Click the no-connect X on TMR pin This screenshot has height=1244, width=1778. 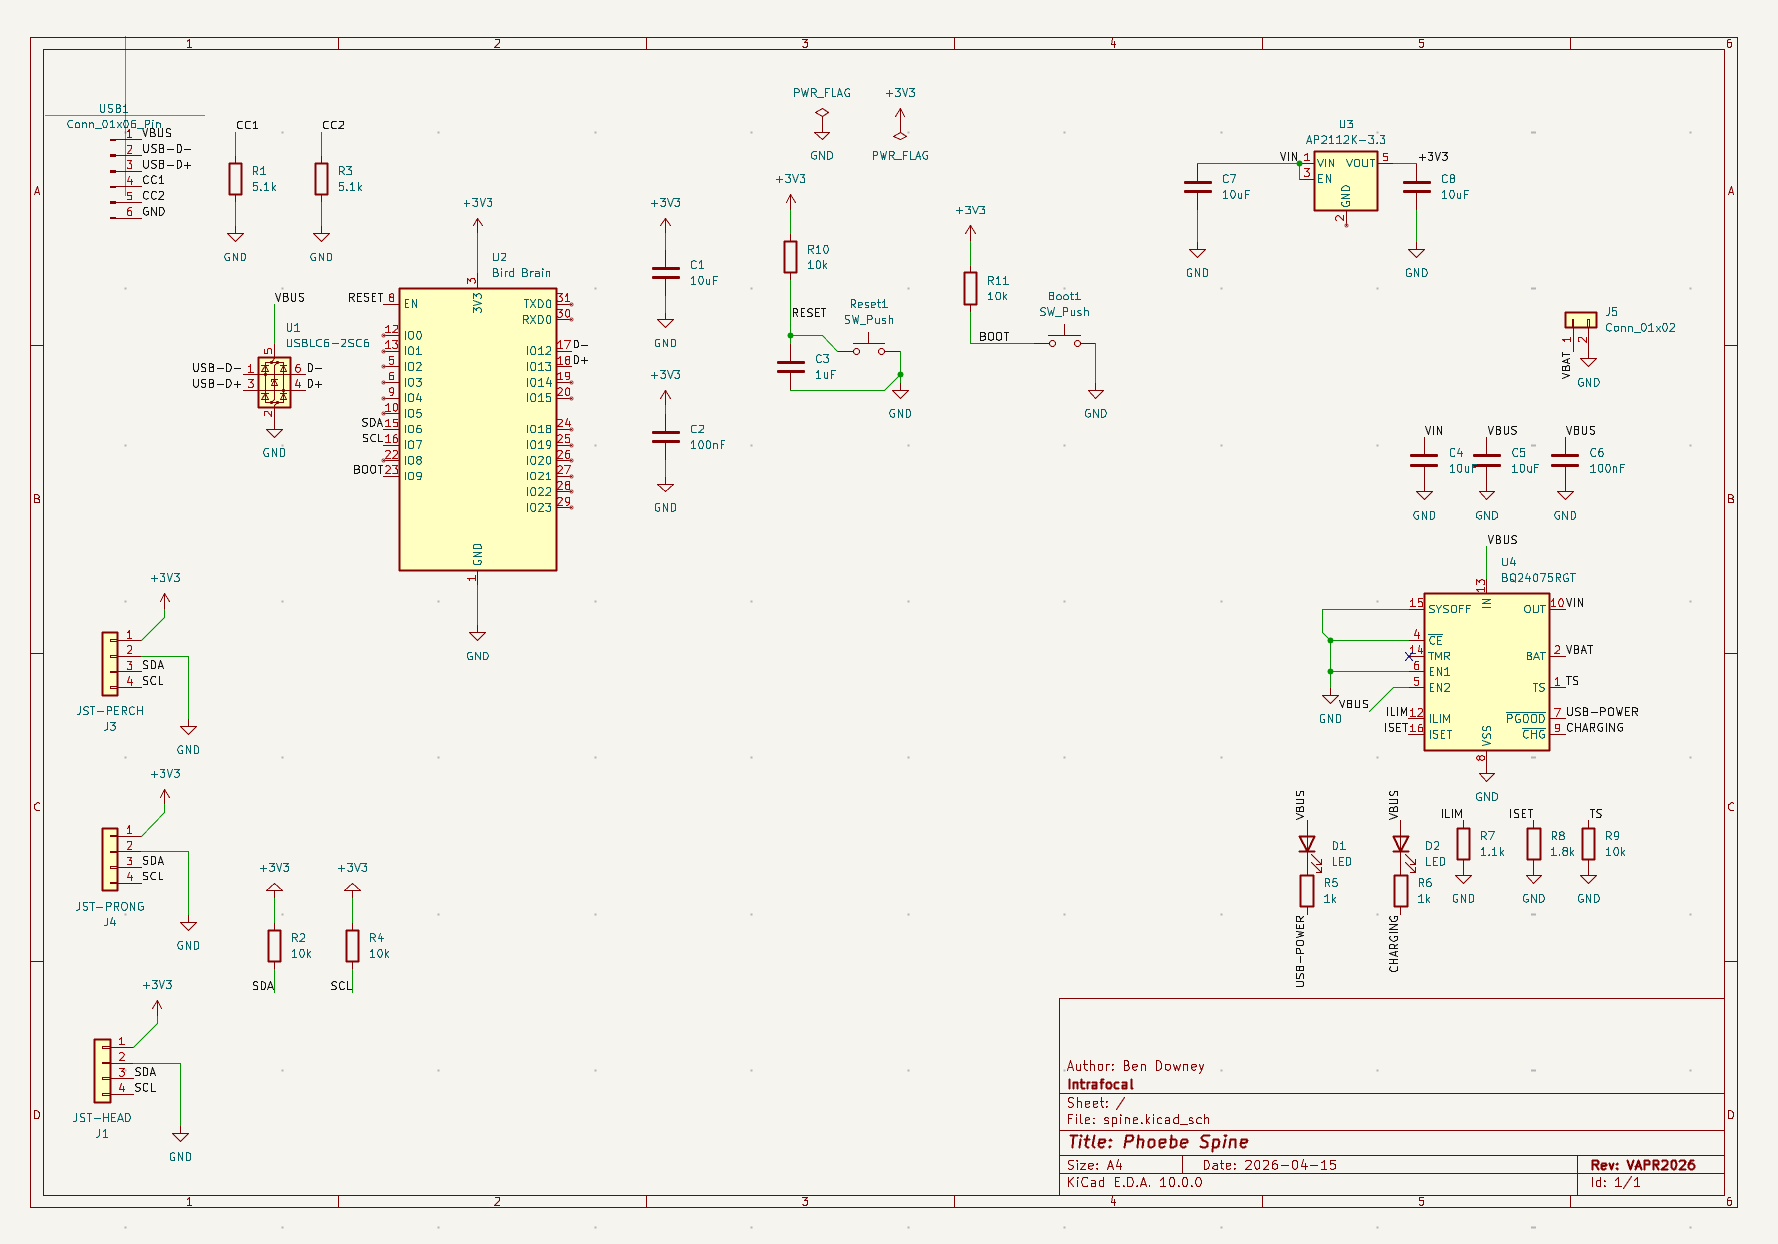[x=1409, y=656]
